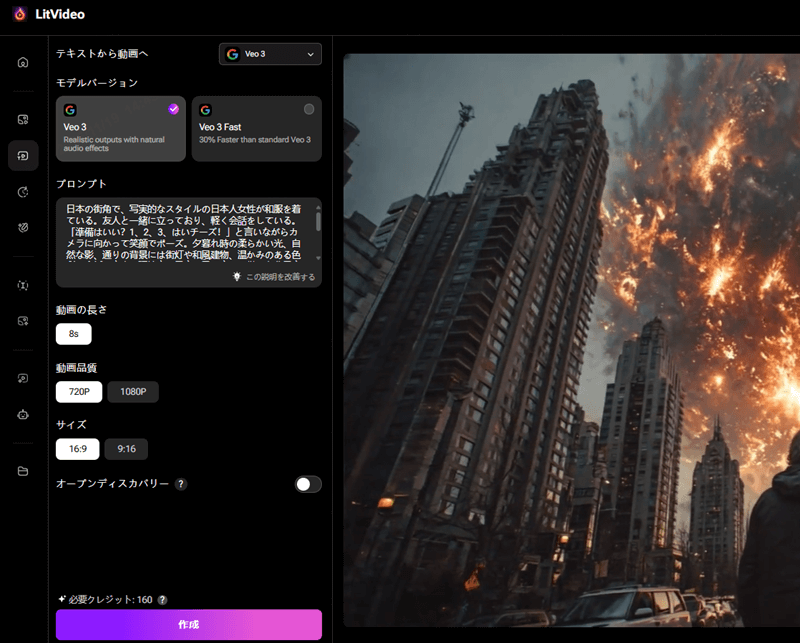Select the robot icon in sidebar
Screen dimensions: 800x643
tap(23, 413)
